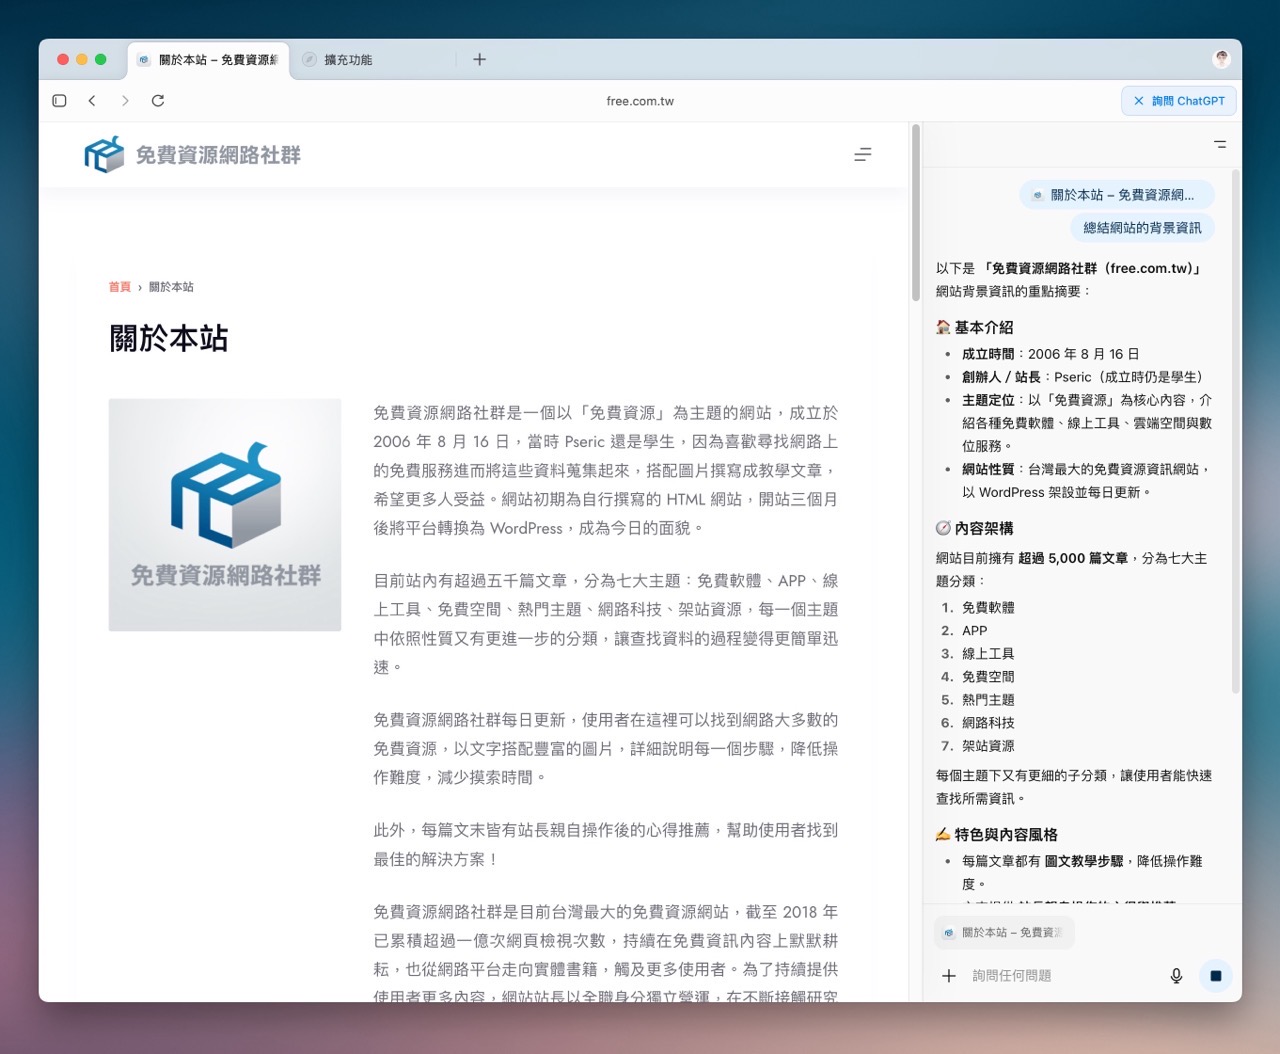Toggle the browser sidebar panel icon

[59, 101]
